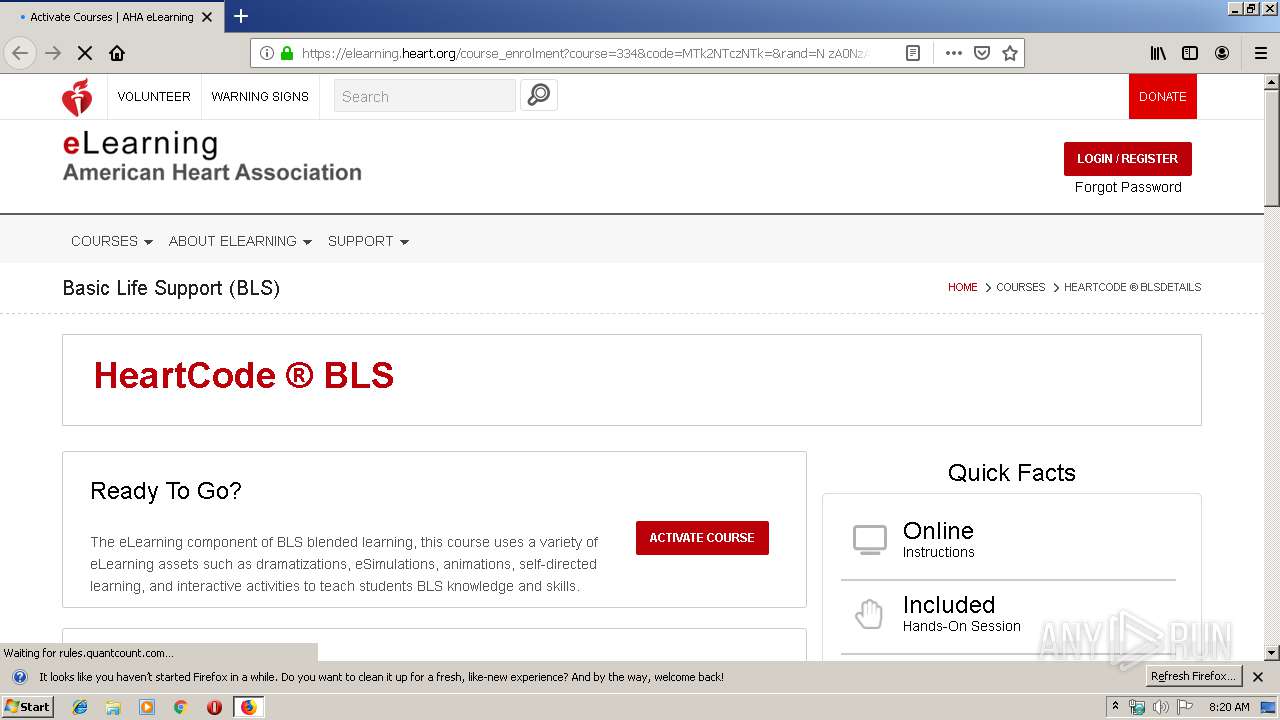This screenshot has height=720, width=1280.
Task: Click the eLearning American Heart Association logo
Action: (212, 157)
